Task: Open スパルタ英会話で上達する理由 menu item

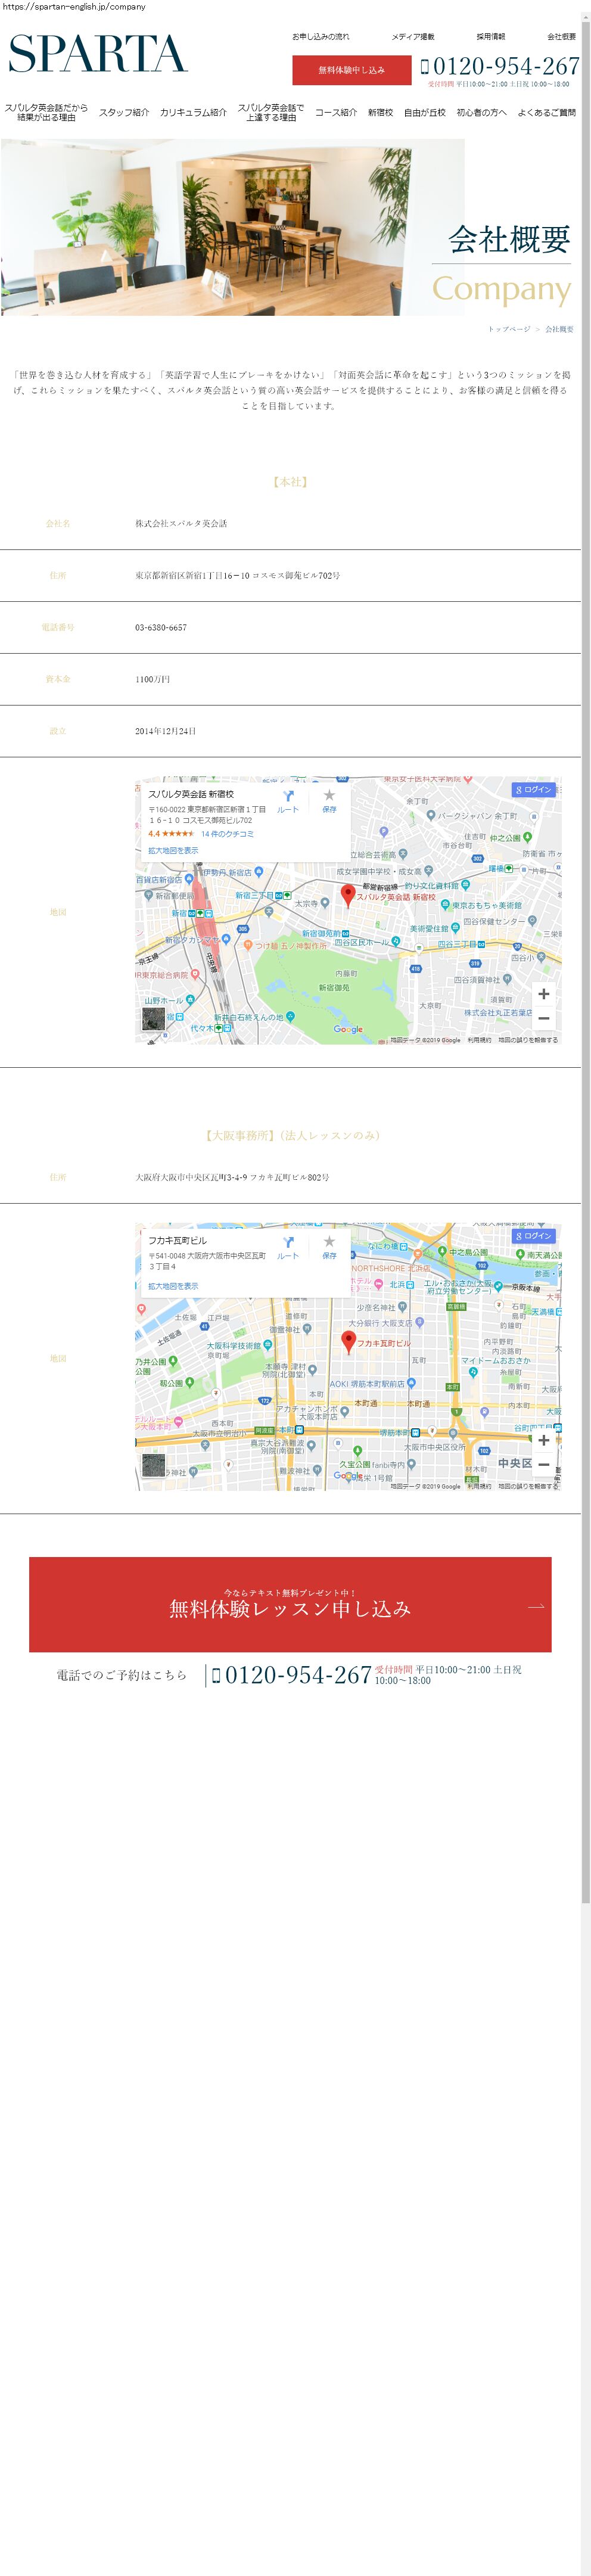Action: pyautogui.click(x=271, y=113)
